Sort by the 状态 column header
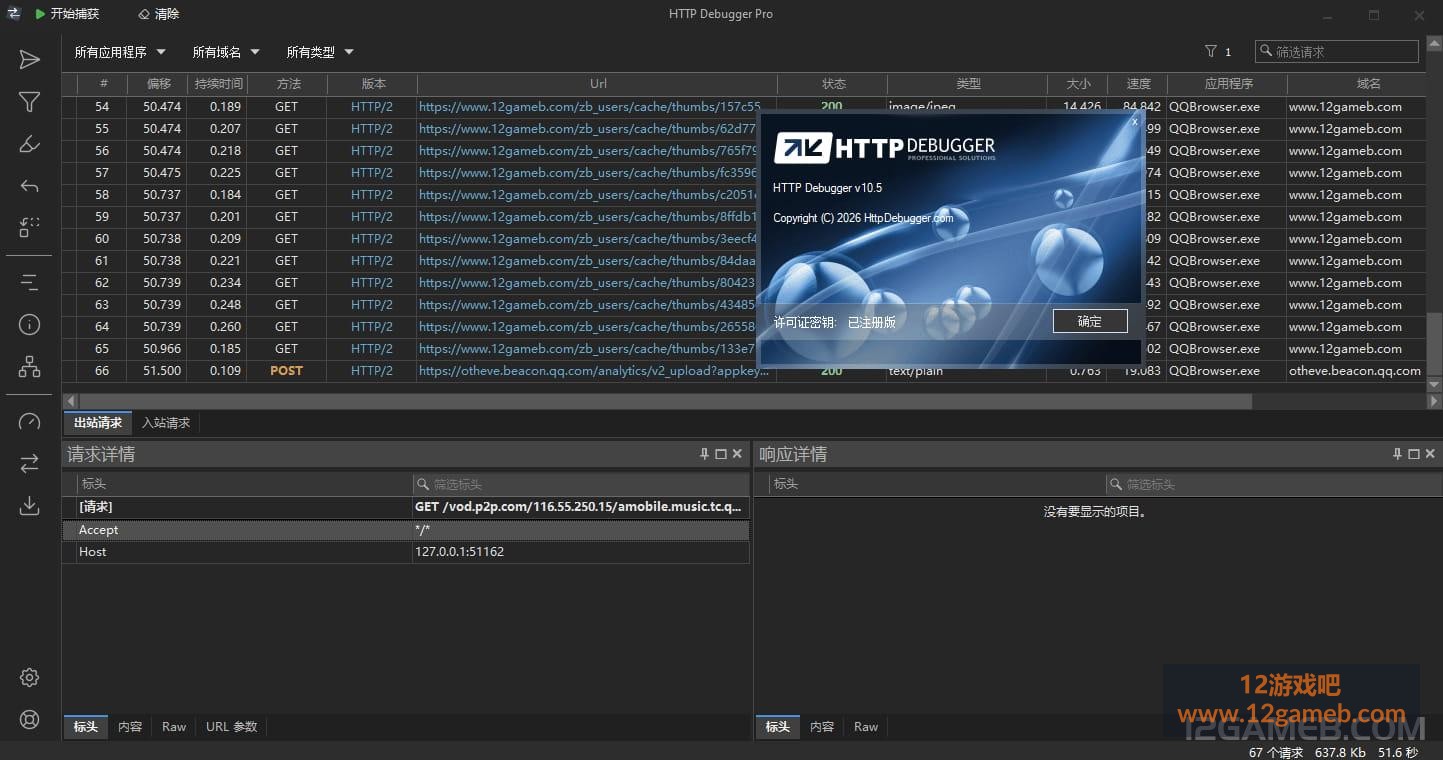 point(833,84)
